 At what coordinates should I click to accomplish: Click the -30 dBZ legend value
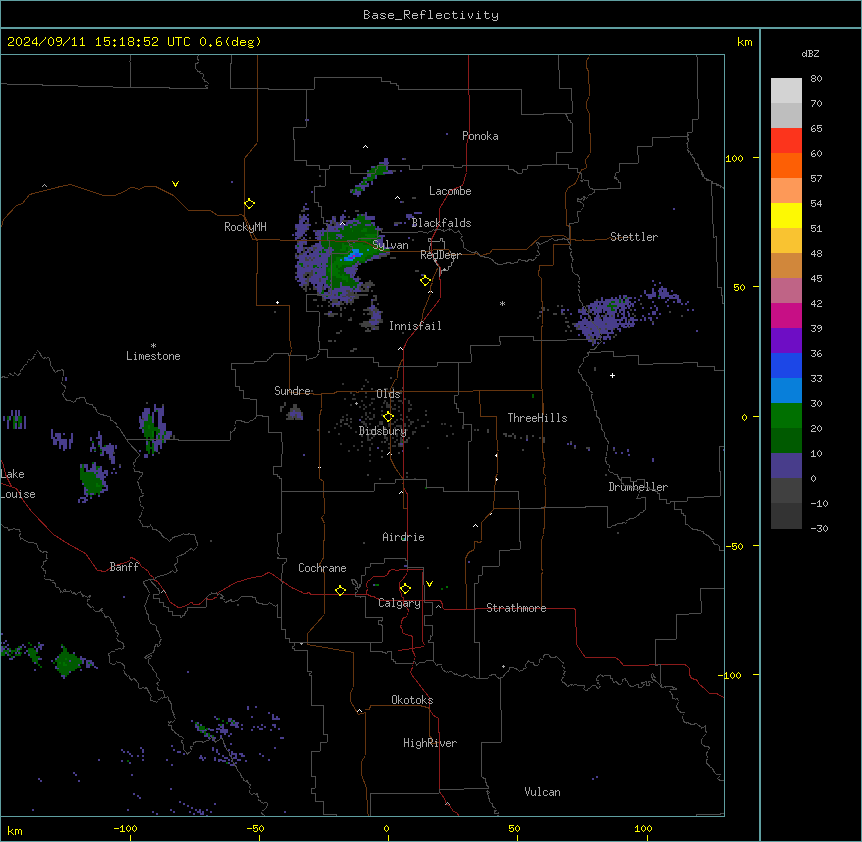[819, 528]
